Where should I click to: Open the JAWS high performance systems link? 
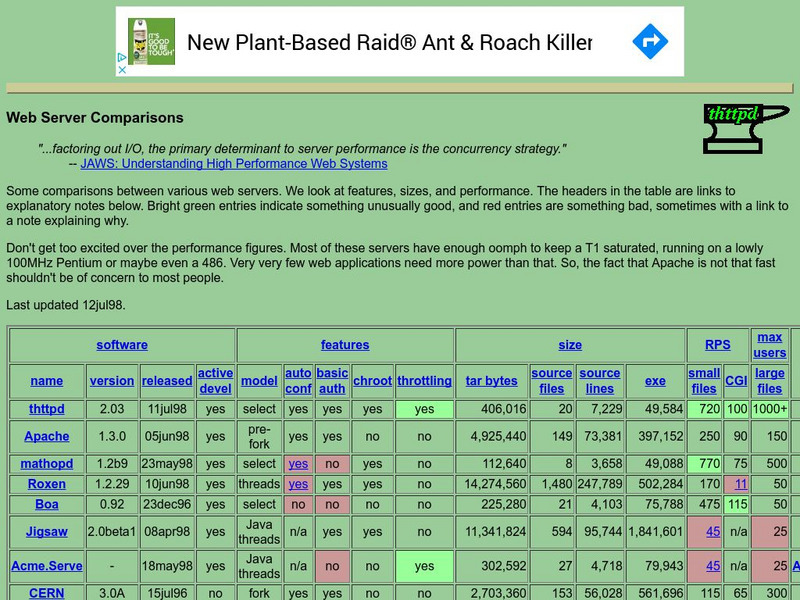232,163
